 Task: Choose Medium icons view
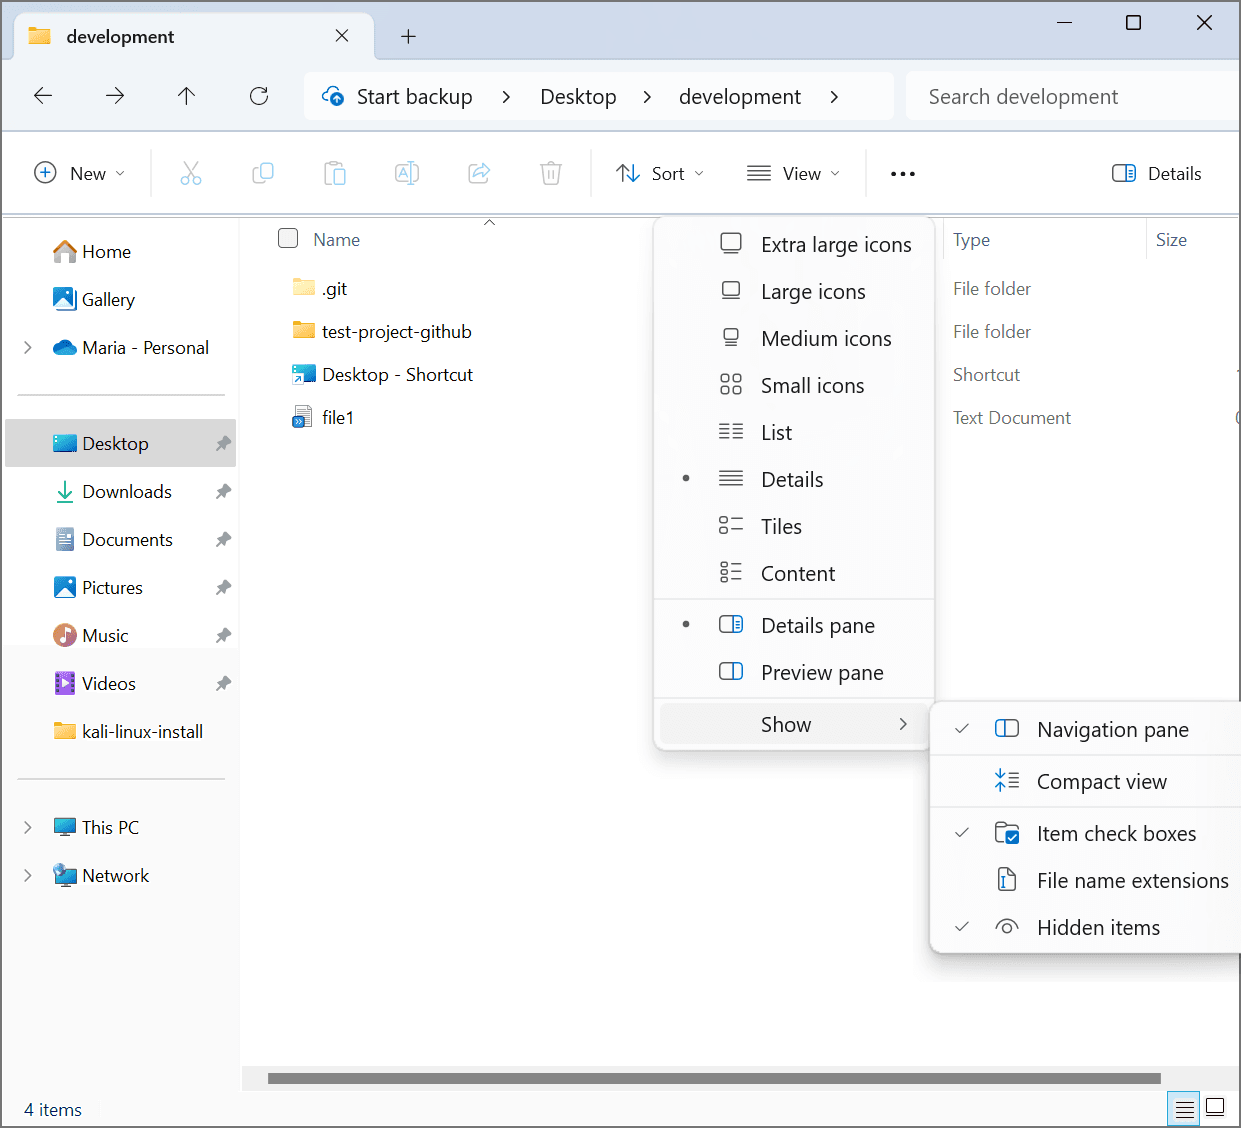pos(794,338)
